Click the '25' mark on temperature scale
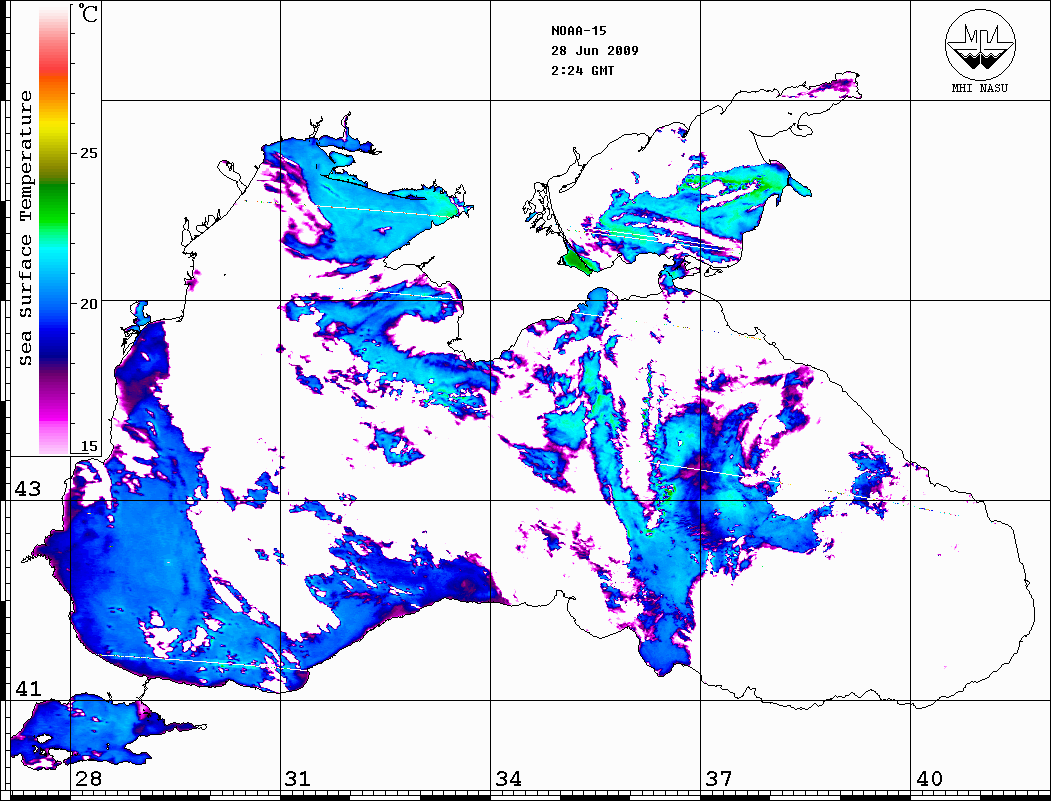This screenshot has width=1051, height=801. [x=88, y=153]
